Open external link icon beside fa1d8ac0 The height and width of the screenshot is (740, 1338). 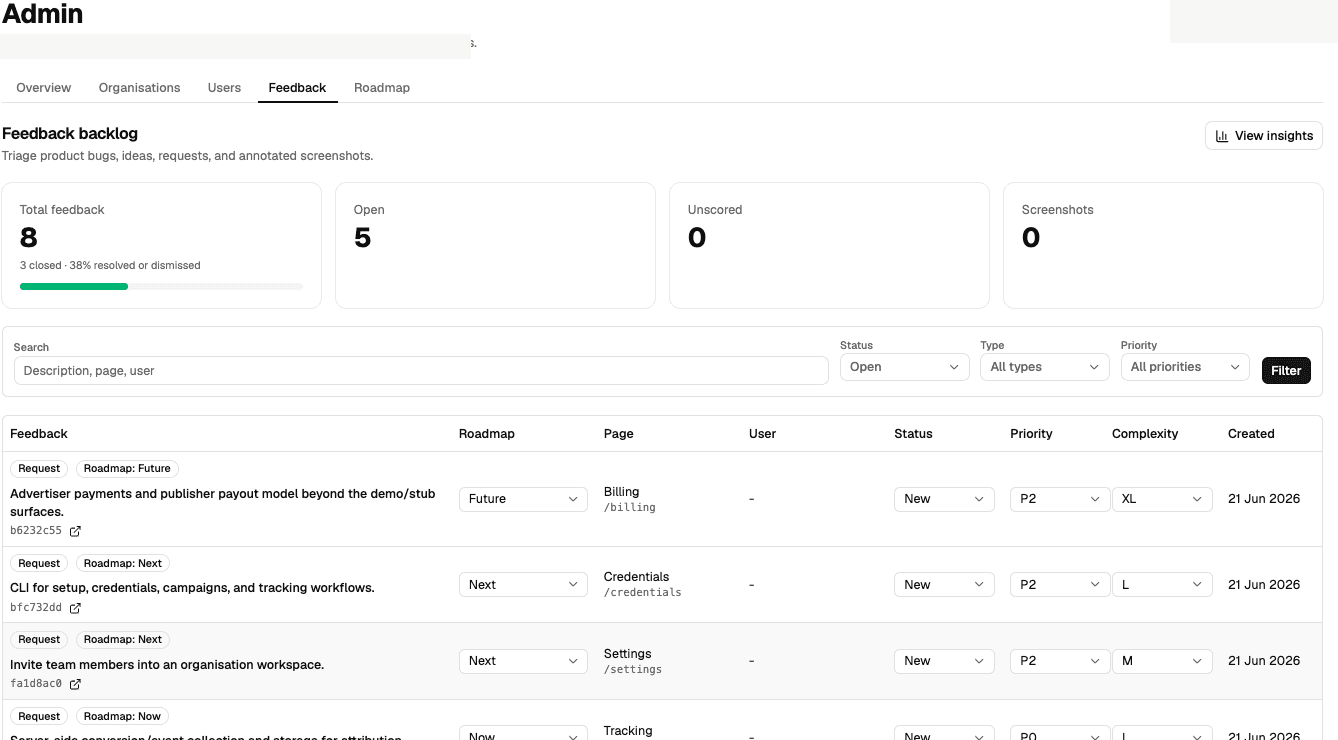tap(75, 684)
